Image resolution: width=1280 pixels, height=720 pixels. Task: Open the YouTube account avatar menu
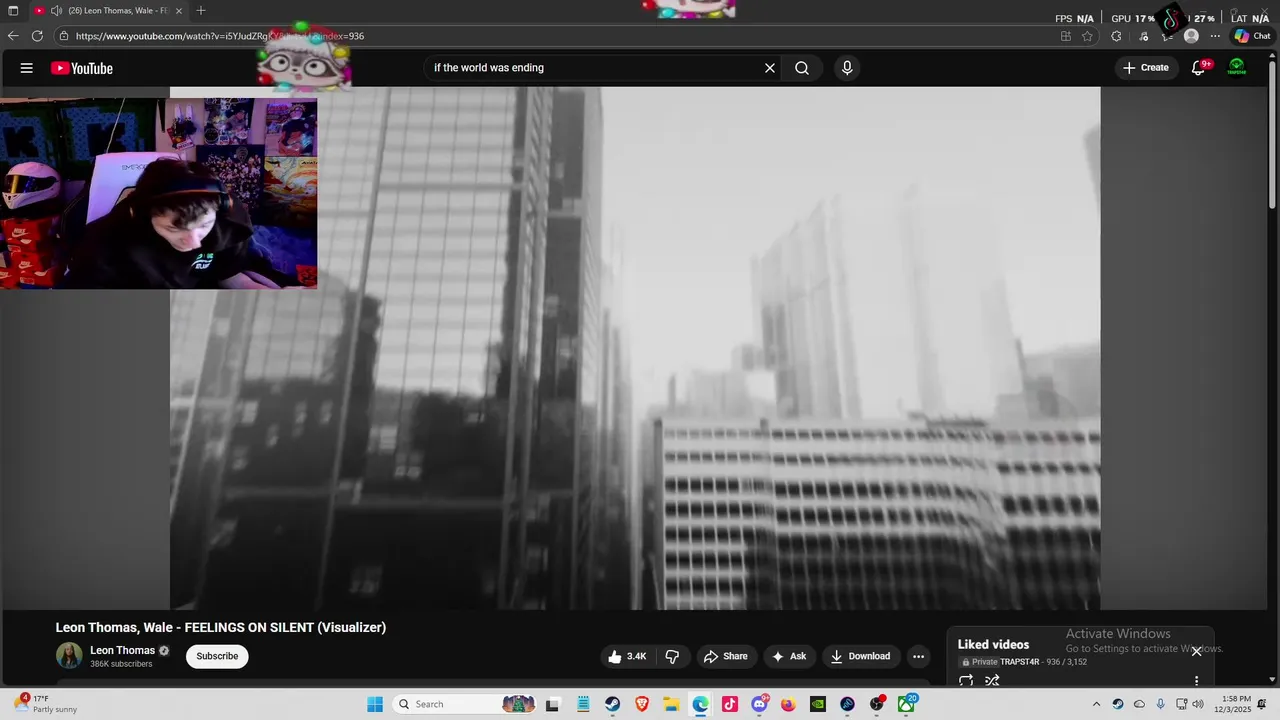pyautogui.click(x=1237, y=68)
